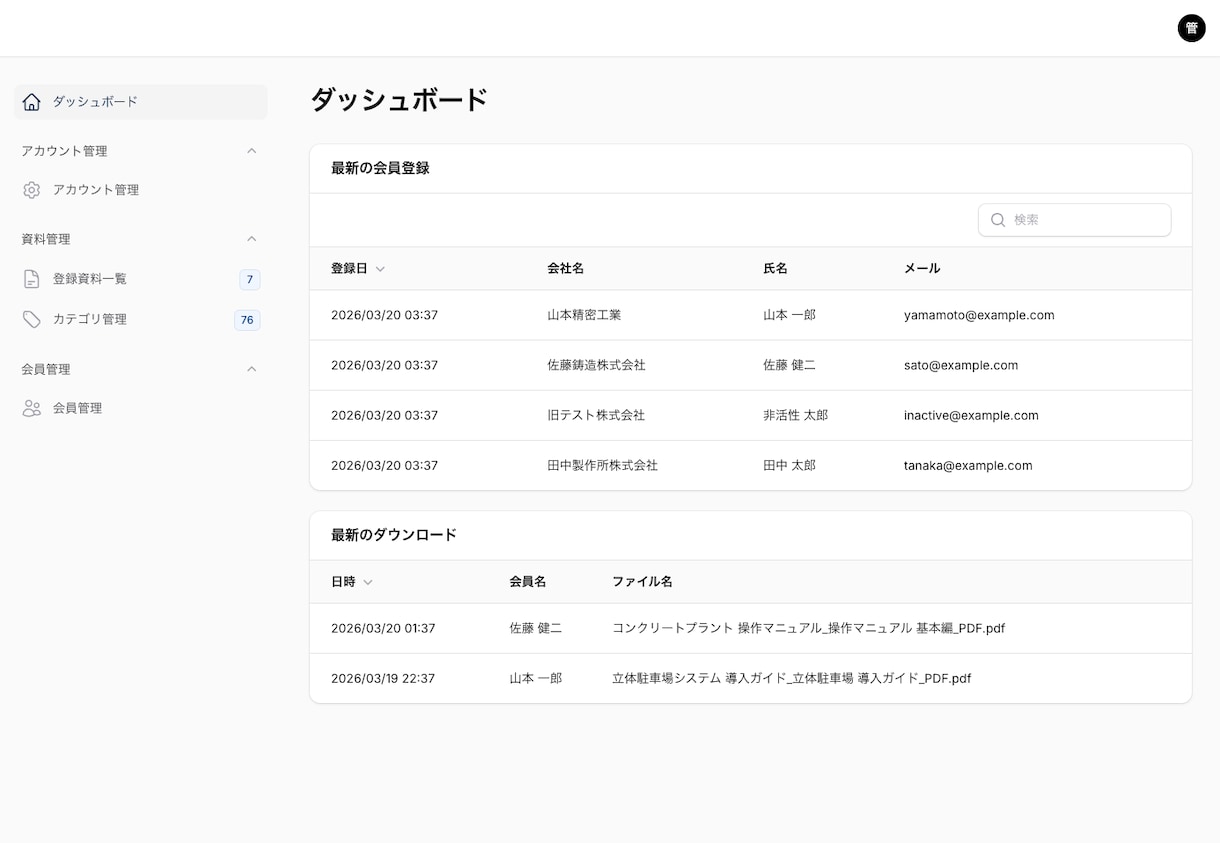Viewport: 1220px width, 843px height.
Task: Click the 田中 太郎 name cell
Action: coord(789,465)
